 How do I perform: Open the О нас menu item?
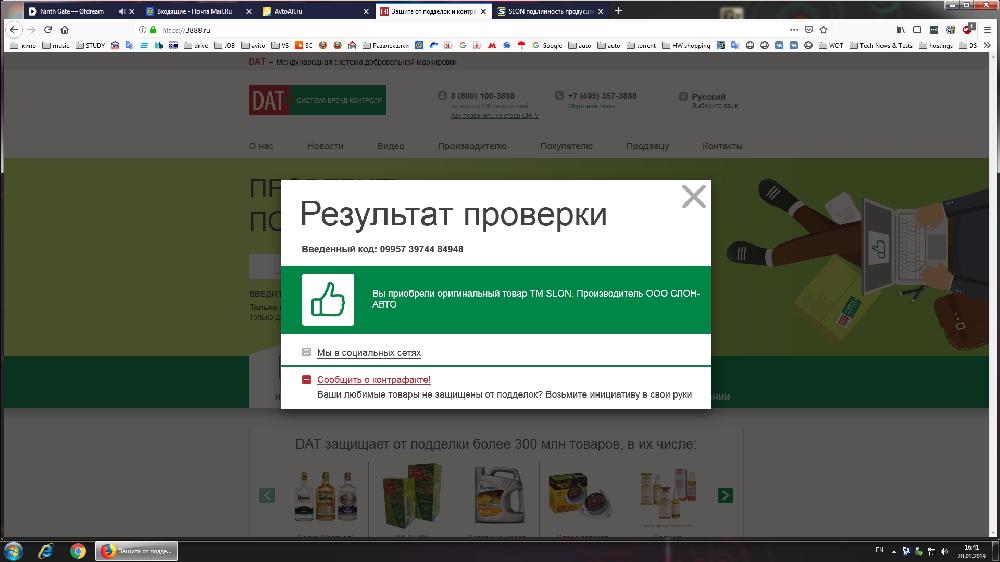point(261,146)
